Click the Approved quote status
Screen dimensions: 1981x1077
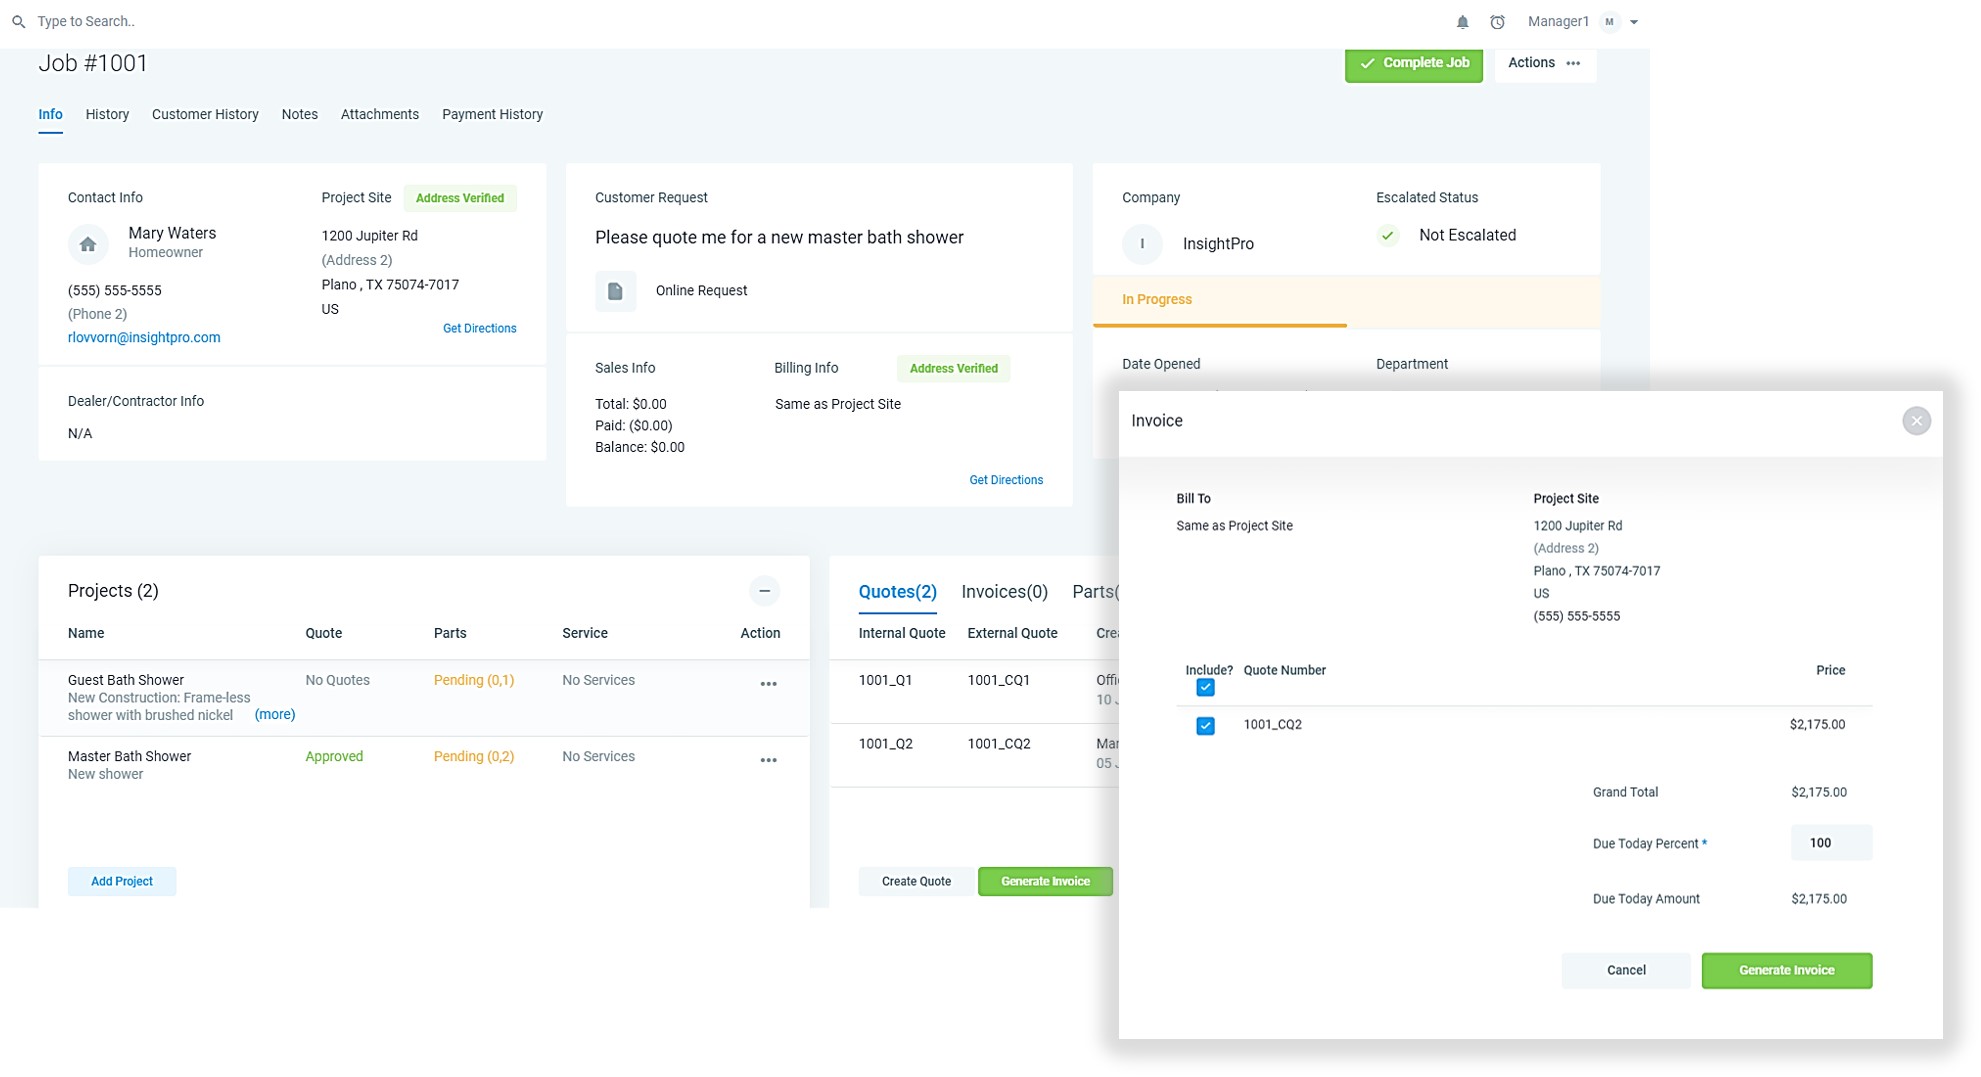coord(334,757)
